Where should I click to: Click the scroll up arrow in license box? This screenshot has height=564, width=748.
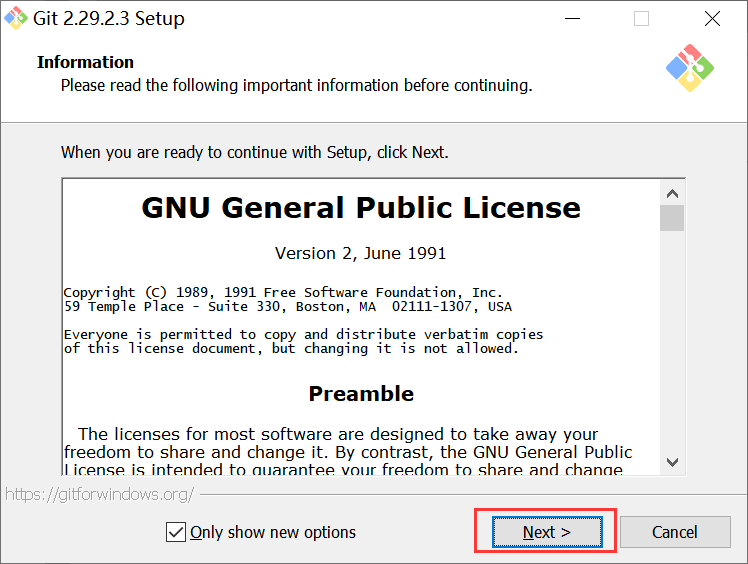pyautogui.click(x=672, y=193)
